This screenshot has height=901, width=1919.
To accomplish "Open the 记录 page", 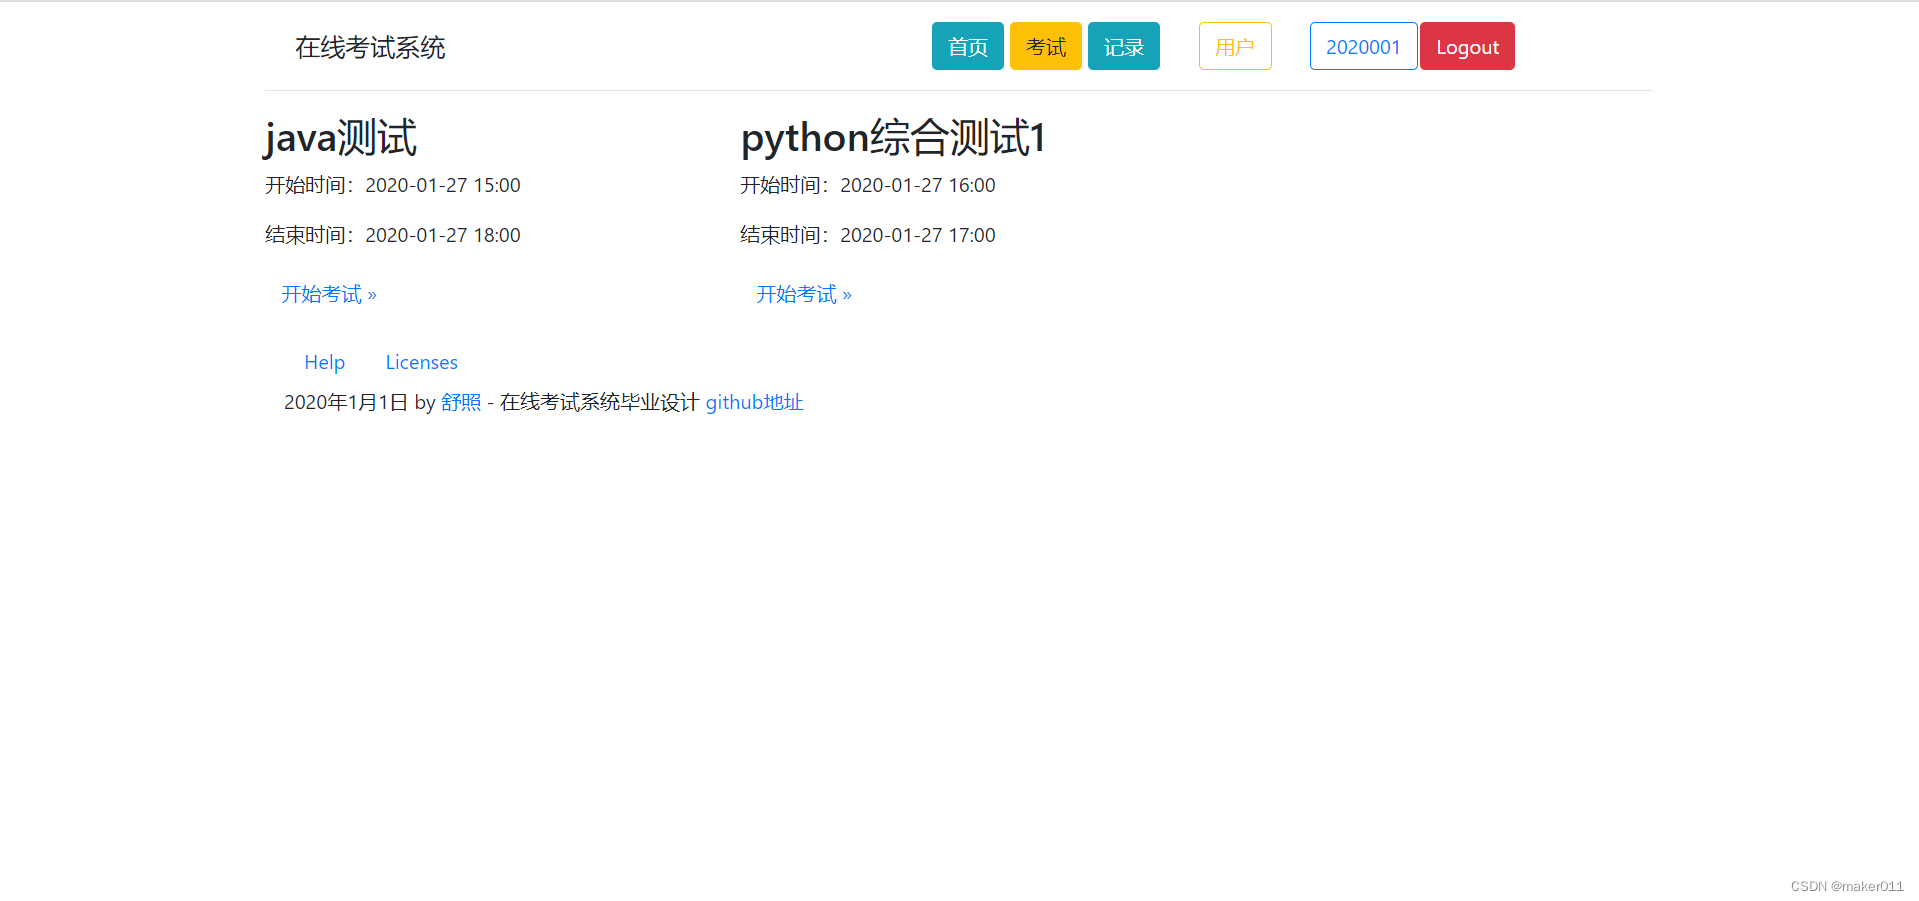I will (1123, 46).
